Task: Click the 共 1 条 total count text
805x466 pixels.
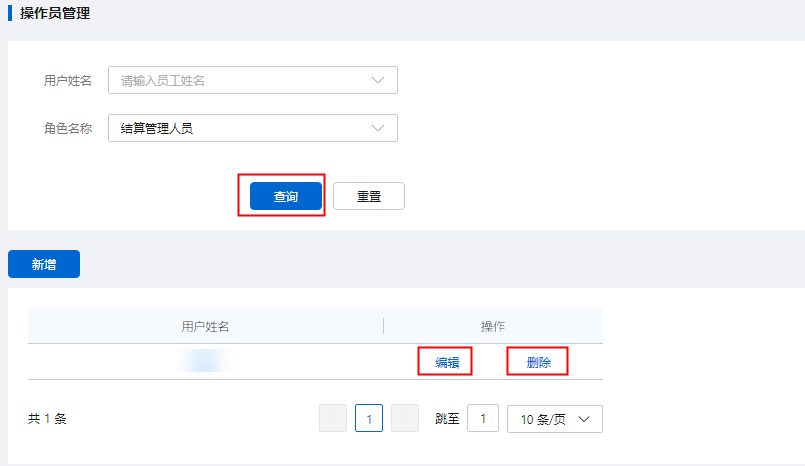Action: [x=47, y=419]
